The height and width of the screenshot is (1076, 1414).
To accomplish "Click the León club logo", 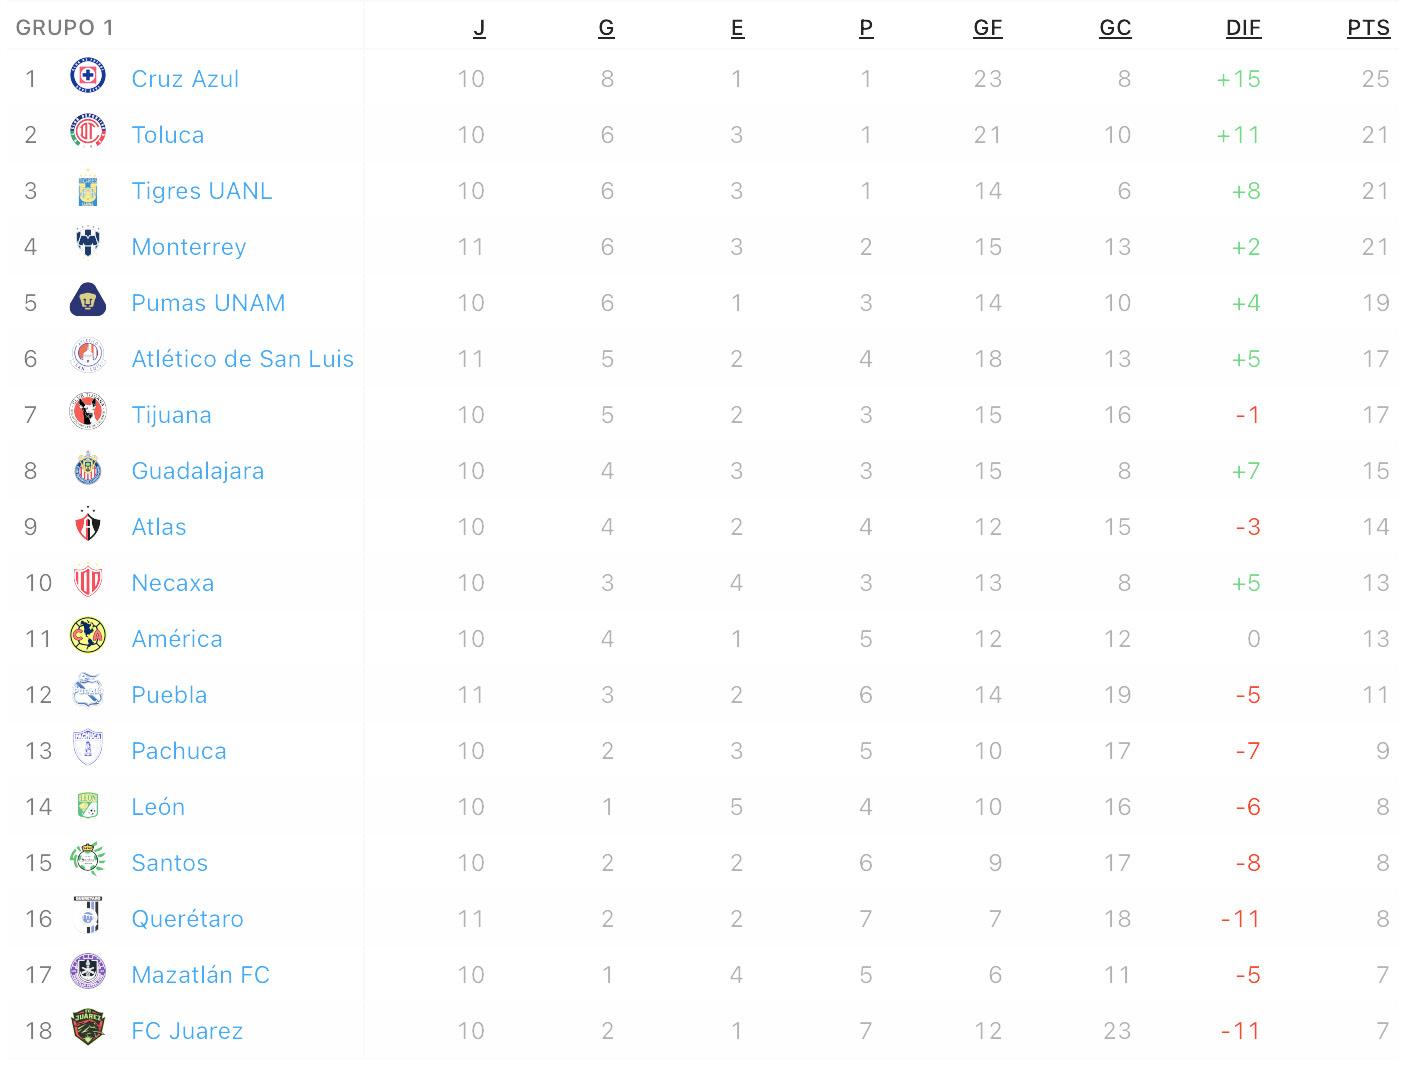I will click(x=88, y=806).
